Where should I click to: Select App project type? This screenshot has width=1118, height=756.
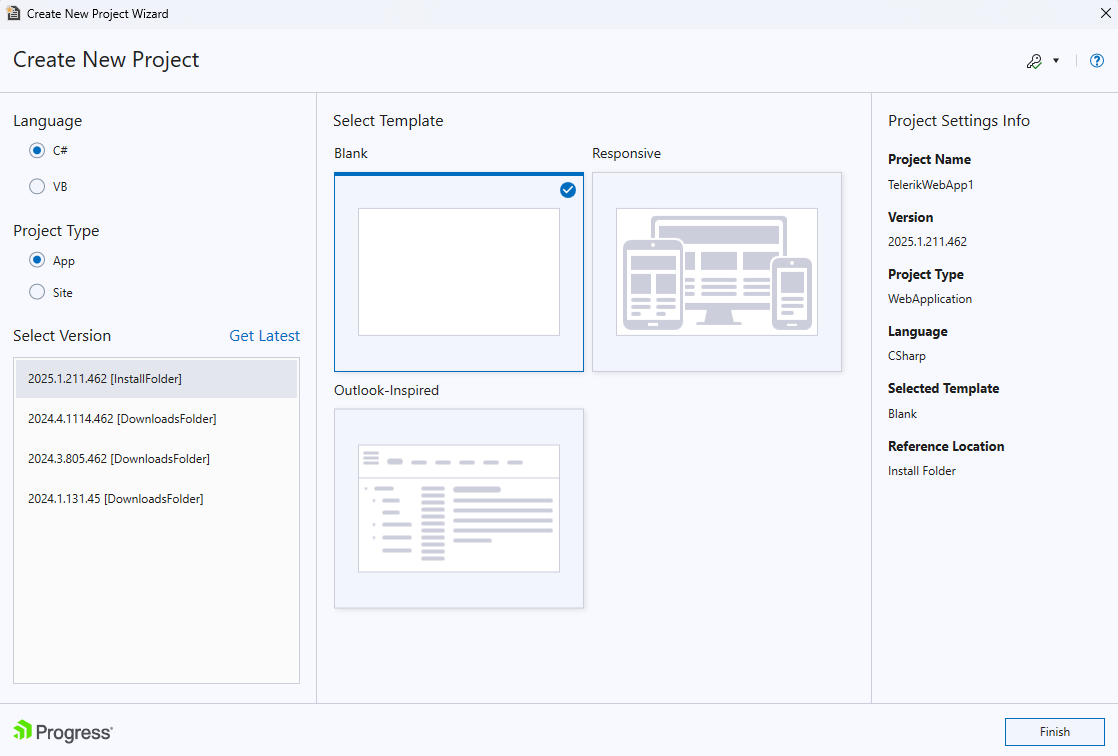[x=37, y=261]
